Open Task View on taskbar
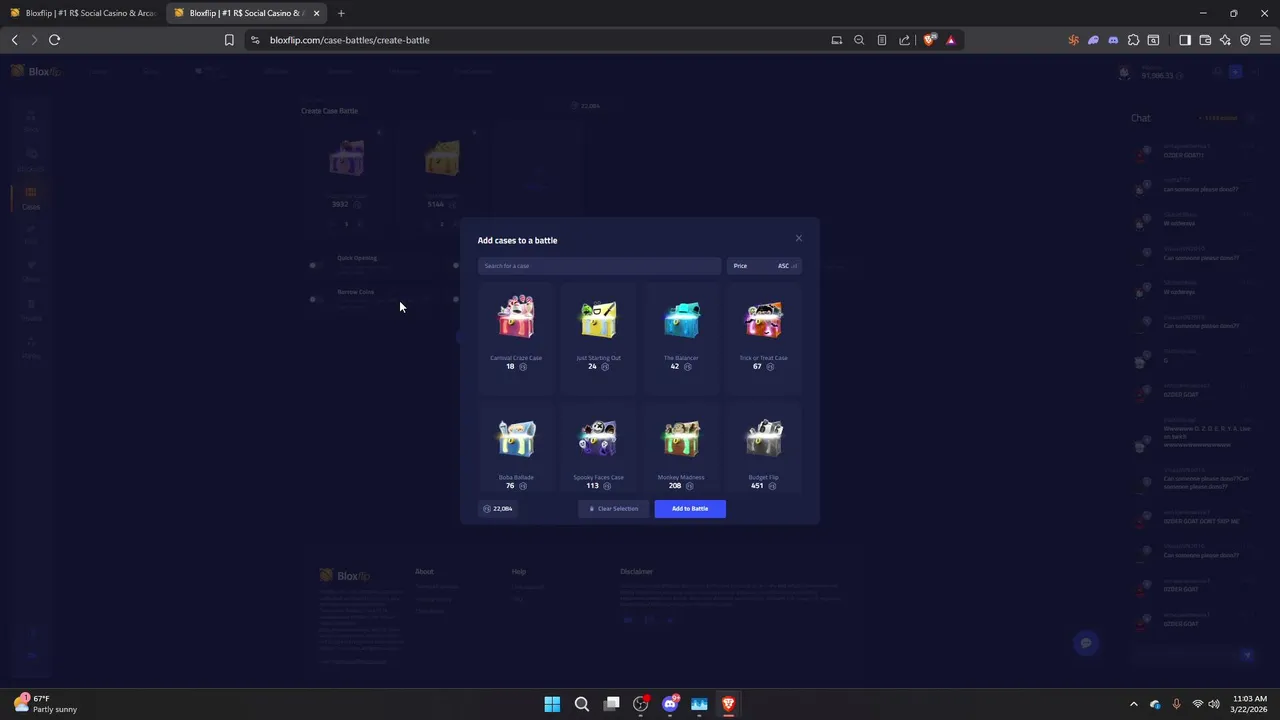1280x720 pixels. click(611, 704)
